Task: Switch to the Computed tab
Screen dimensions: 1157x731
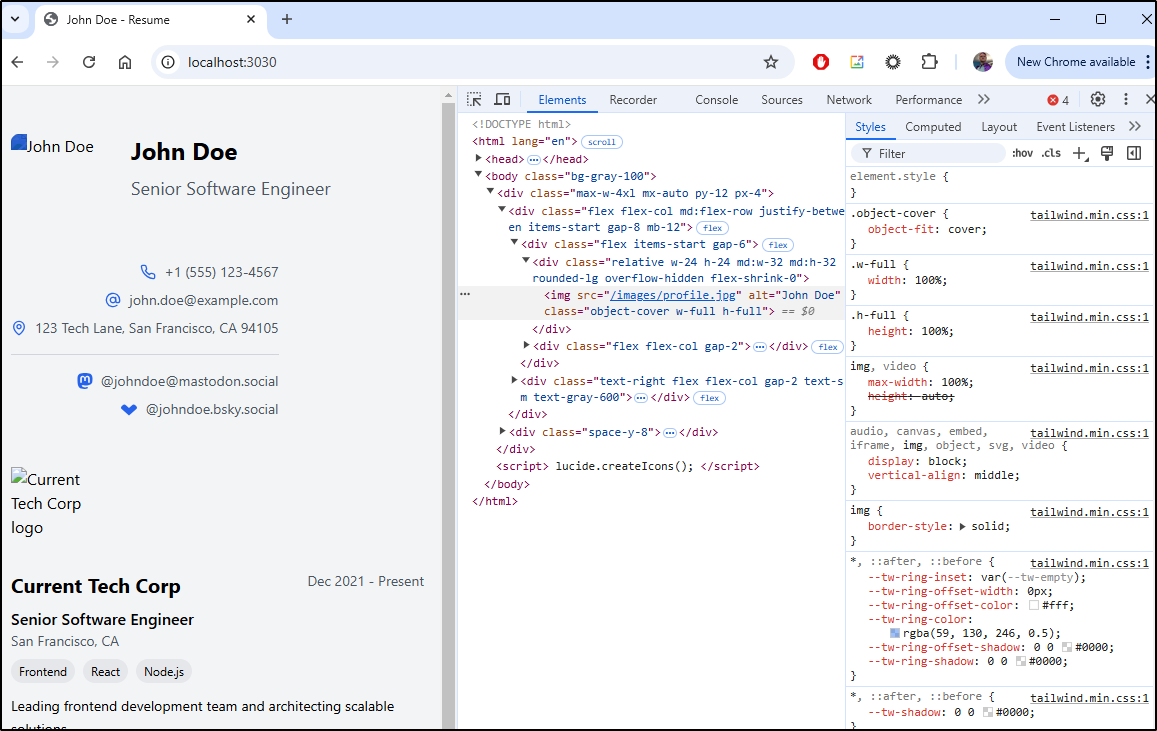Action: pos(933,127)
